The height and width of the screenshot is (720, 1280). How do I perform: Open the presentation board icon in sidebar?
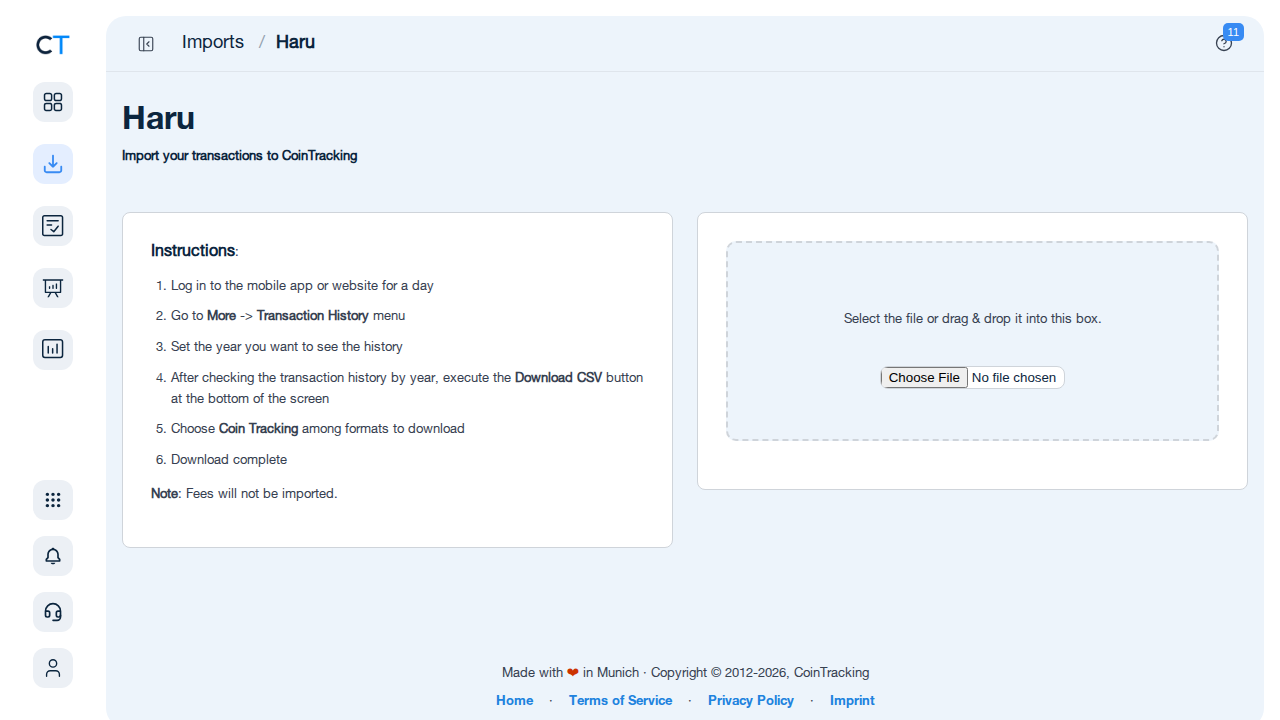pos(53,288)
